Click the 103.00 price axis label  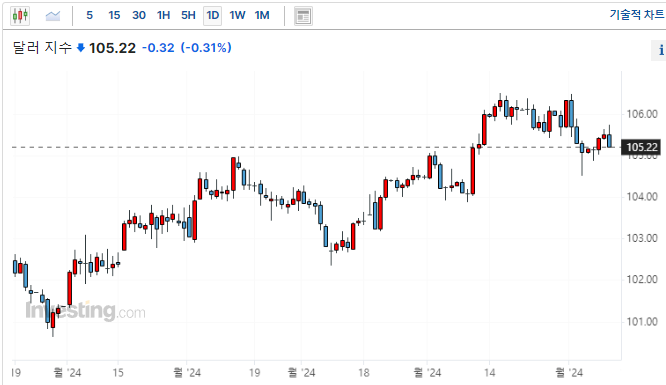tap(642, 238)
